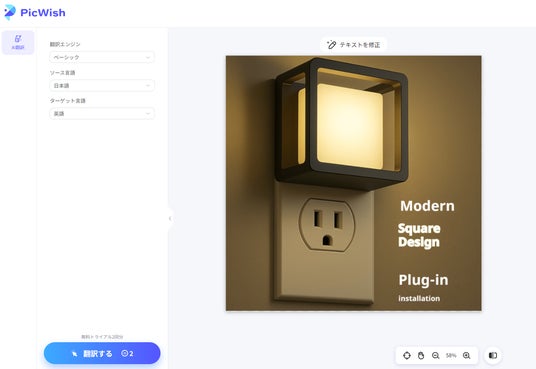Select the hand pan tool
536x369 pixels.
pos(421,356)
